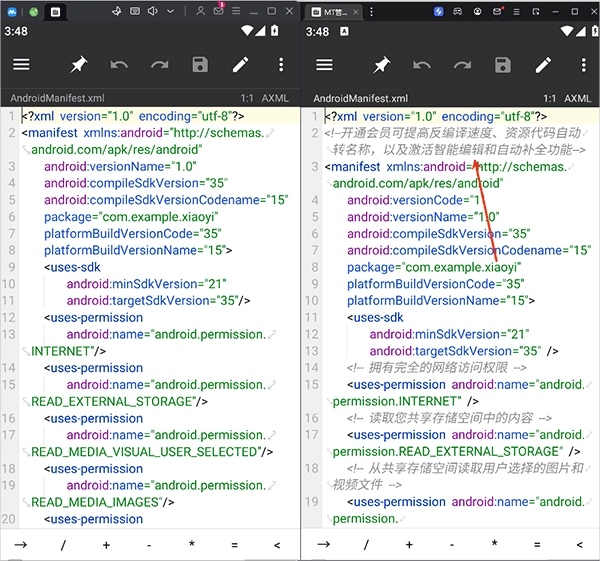
Task: Click the redo arrow in the right editor
Action: (462, 65)
